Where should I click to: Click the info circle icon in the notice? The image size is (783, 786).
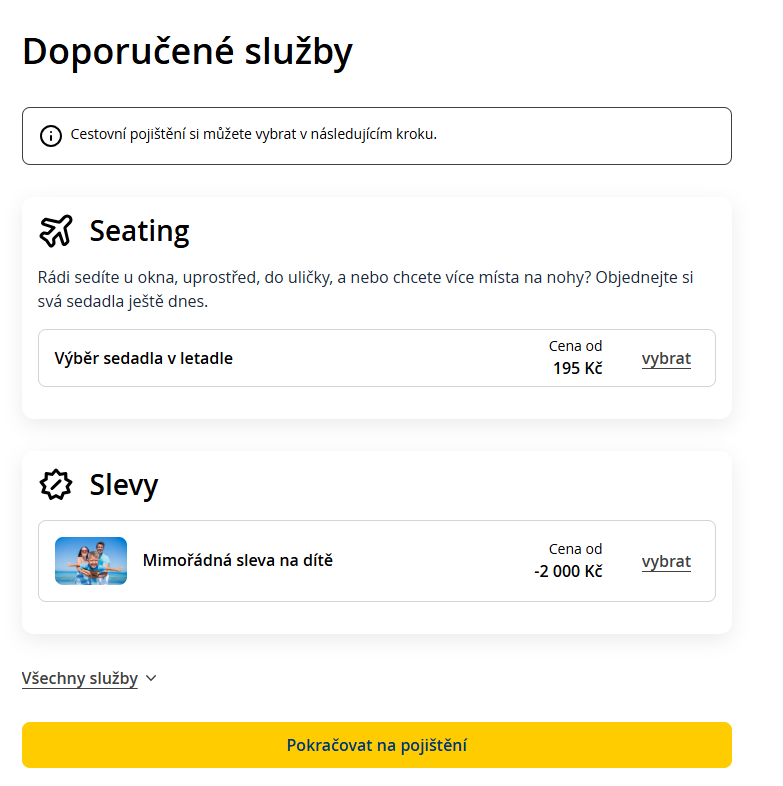(x=50, y=136)
